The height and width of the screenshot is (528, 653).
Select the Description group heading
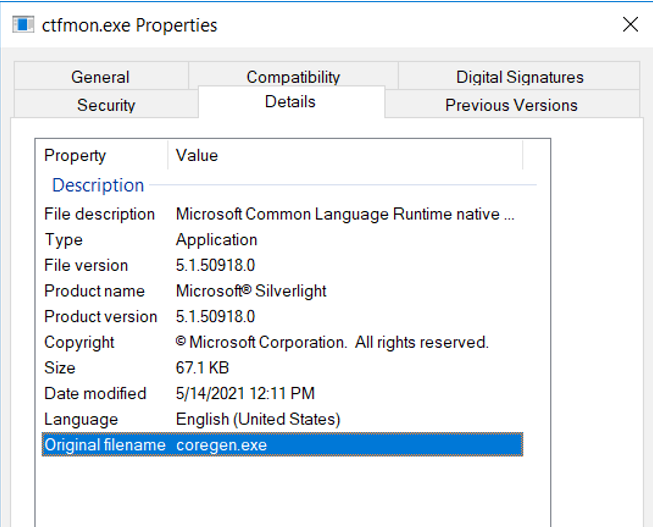click(x=98, y=185)
